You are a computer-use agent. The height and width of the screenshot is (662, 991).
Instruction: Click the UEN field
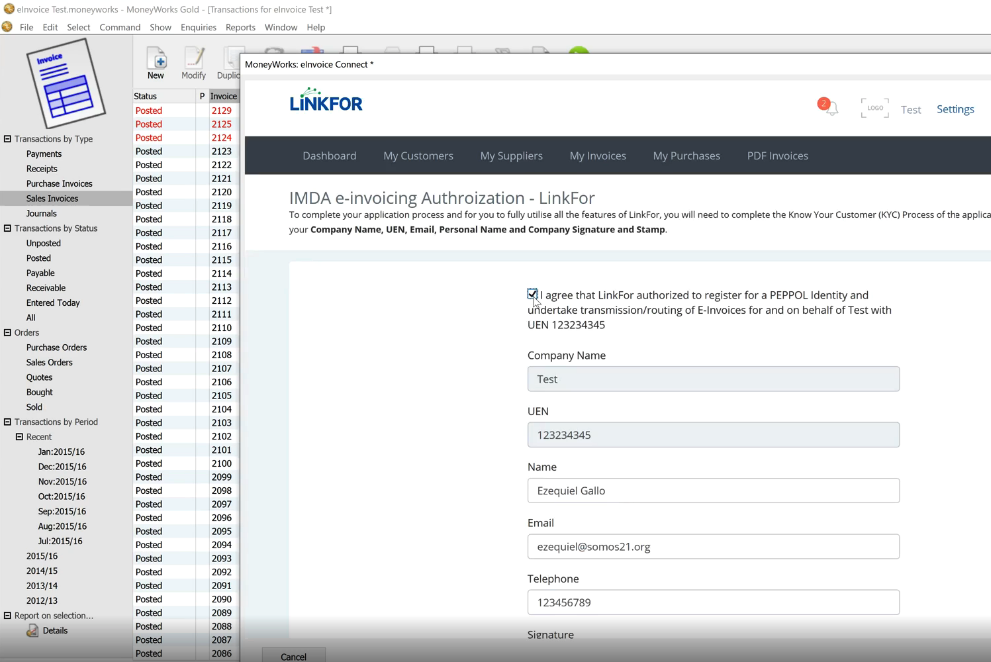(713, 435)
